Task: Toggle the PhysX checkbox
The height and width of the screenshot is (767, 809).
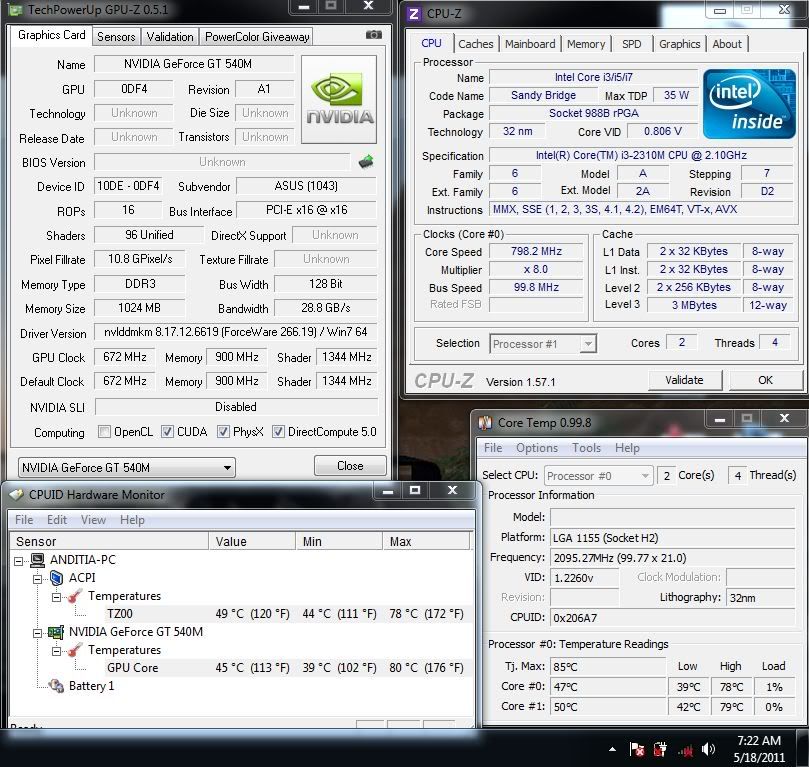Action: 223,432
